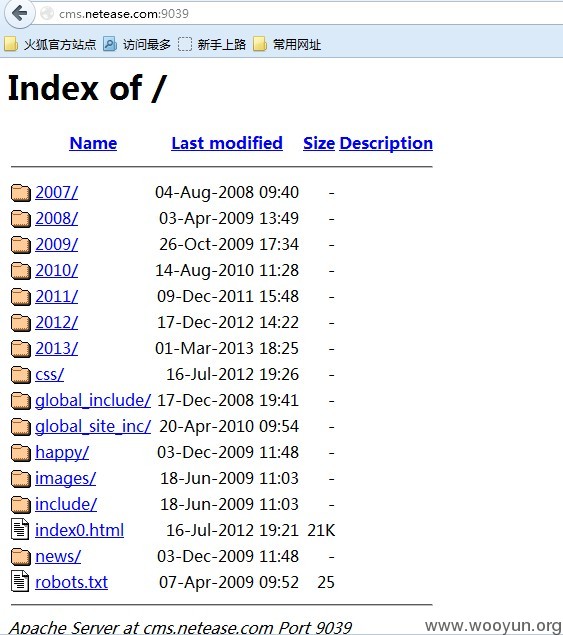Click the Description column header

[x=386, y=144]
